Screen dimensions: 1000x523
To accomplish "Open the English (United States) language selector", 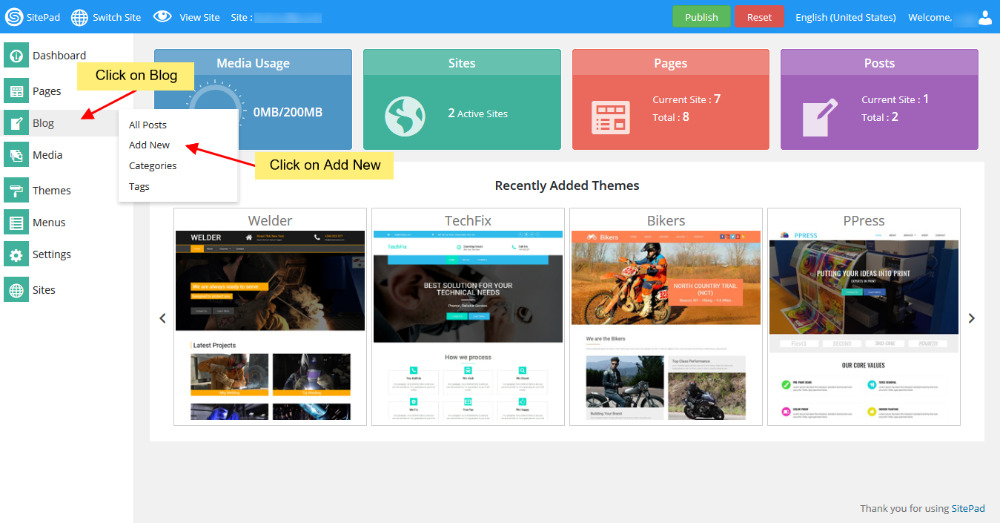I will [846, 17].
